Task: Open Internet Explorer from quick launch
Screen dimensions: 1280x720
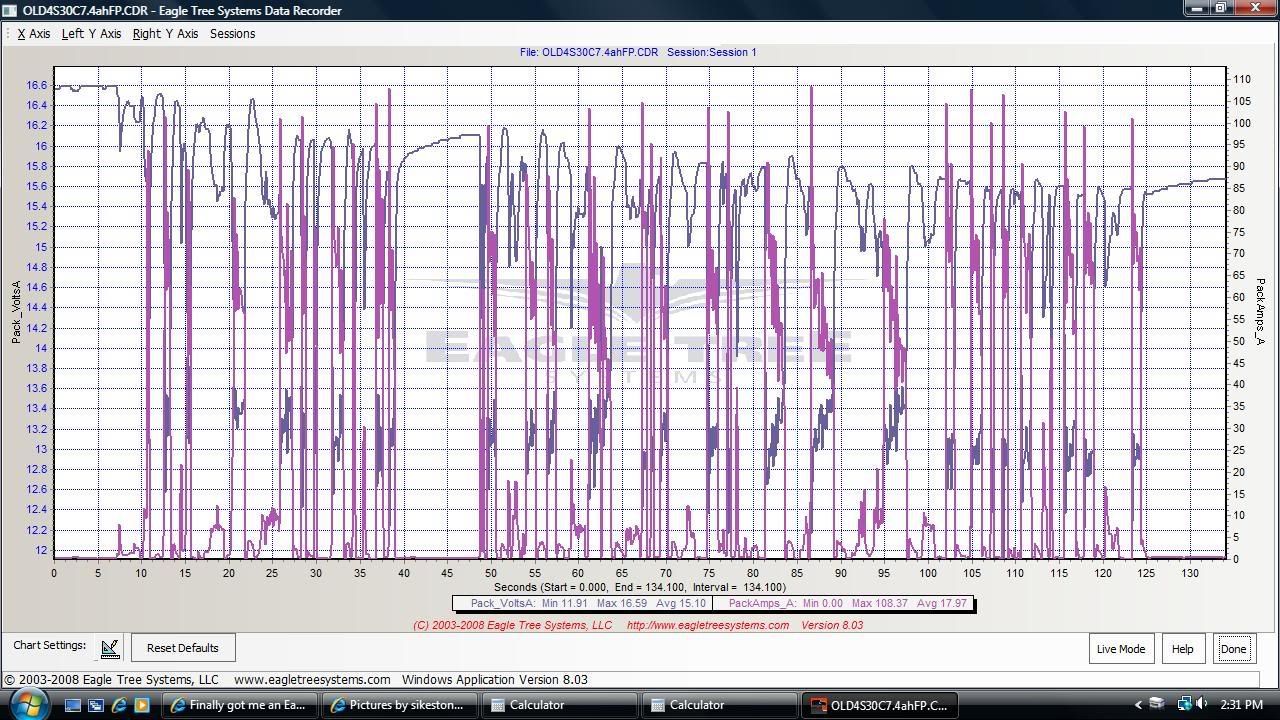Action: click(x=119, y=705)
